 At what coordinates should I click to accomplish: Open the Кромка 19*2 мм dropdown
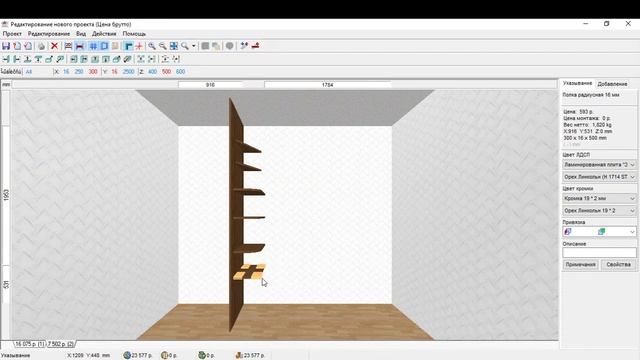click(x=599, y=198)
